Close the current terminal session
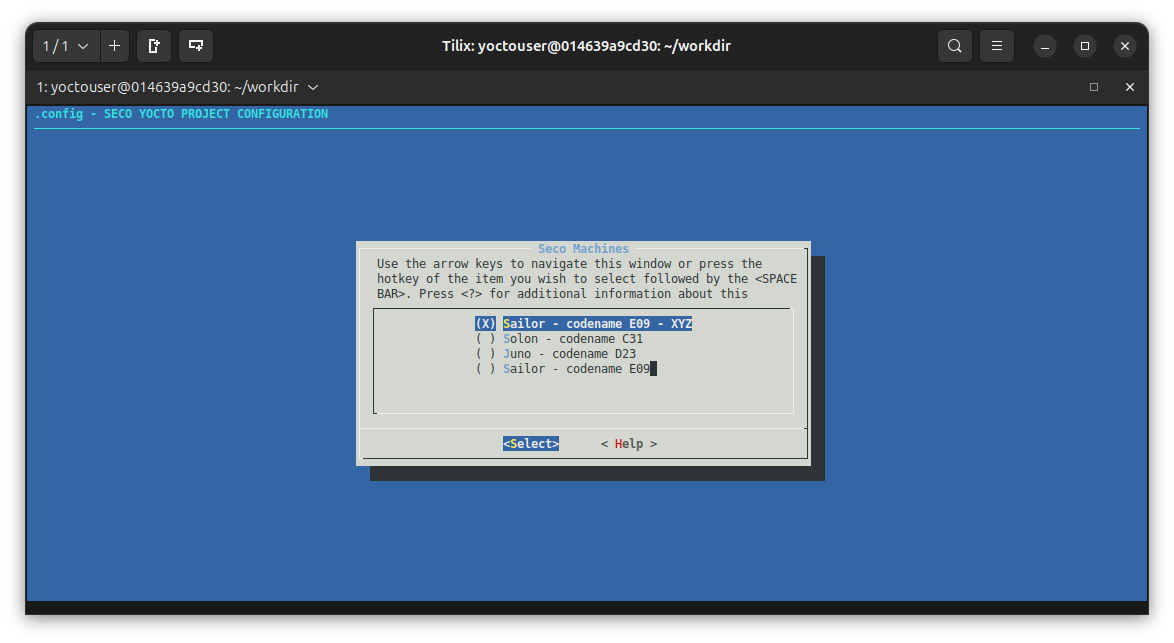This screenshot has width=1174, height=643. [x=1129, y=87]
